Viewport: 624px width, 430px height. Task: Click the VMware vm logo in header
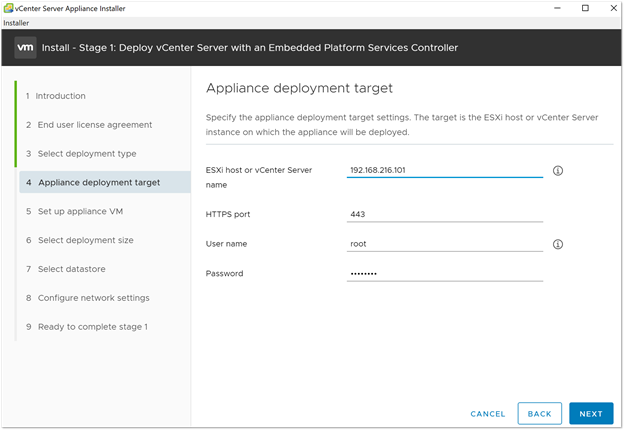[26, 47]
